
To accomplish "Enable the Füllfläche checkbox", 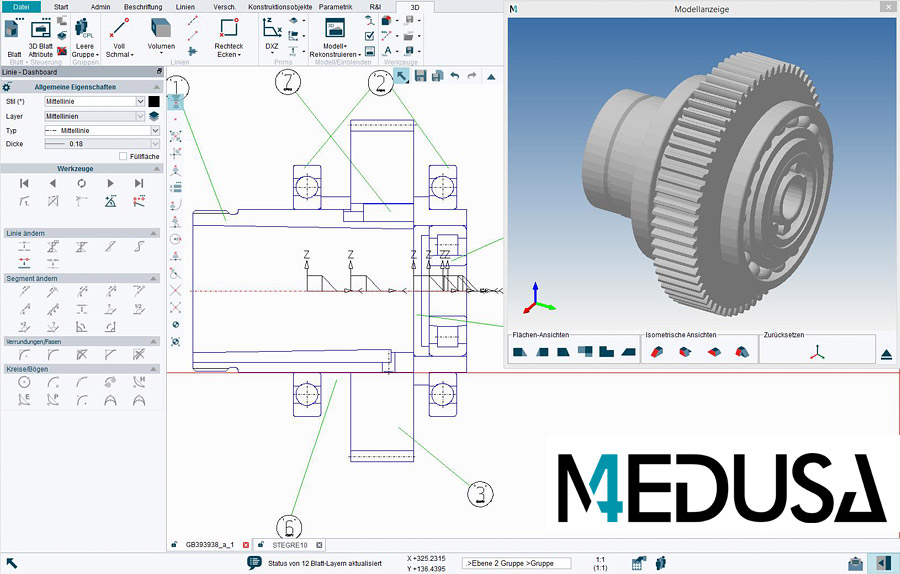I will [123, 156].
